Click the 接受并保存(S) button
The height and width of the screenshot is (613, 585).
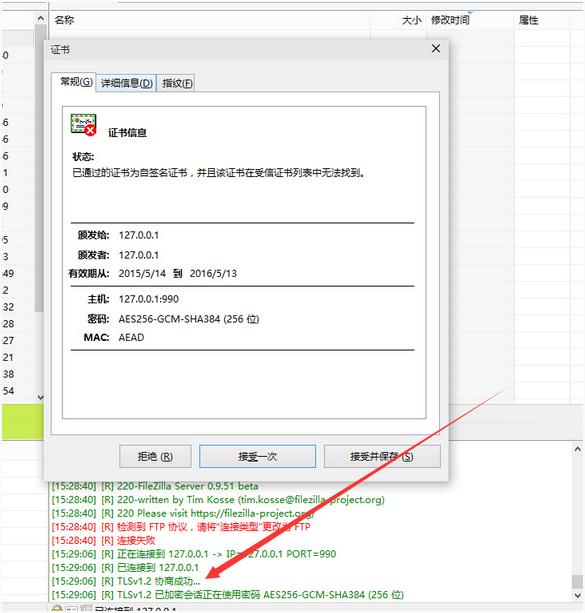(x=382, y=456)
